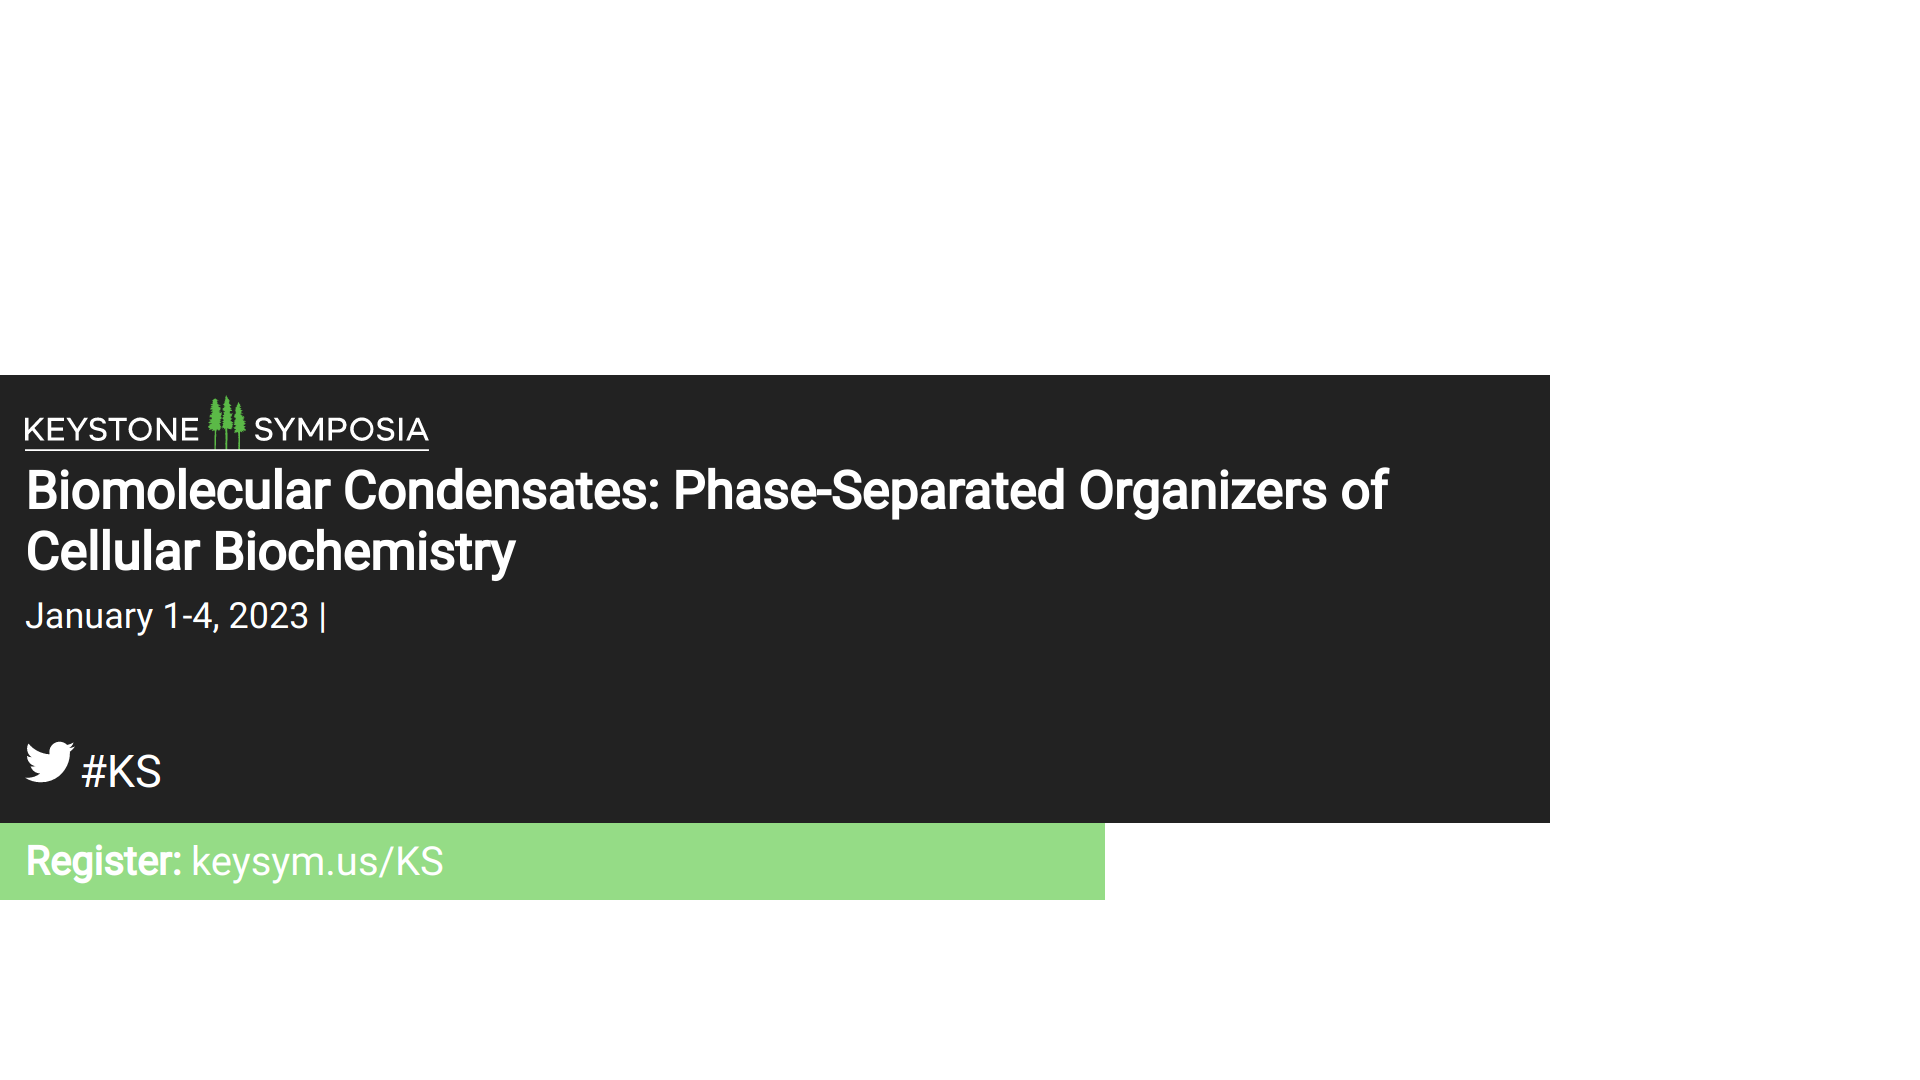Screen dimensions: 1920x1080
Task: Click the word Condensates: in the title
Action: [x=501, y=491]
